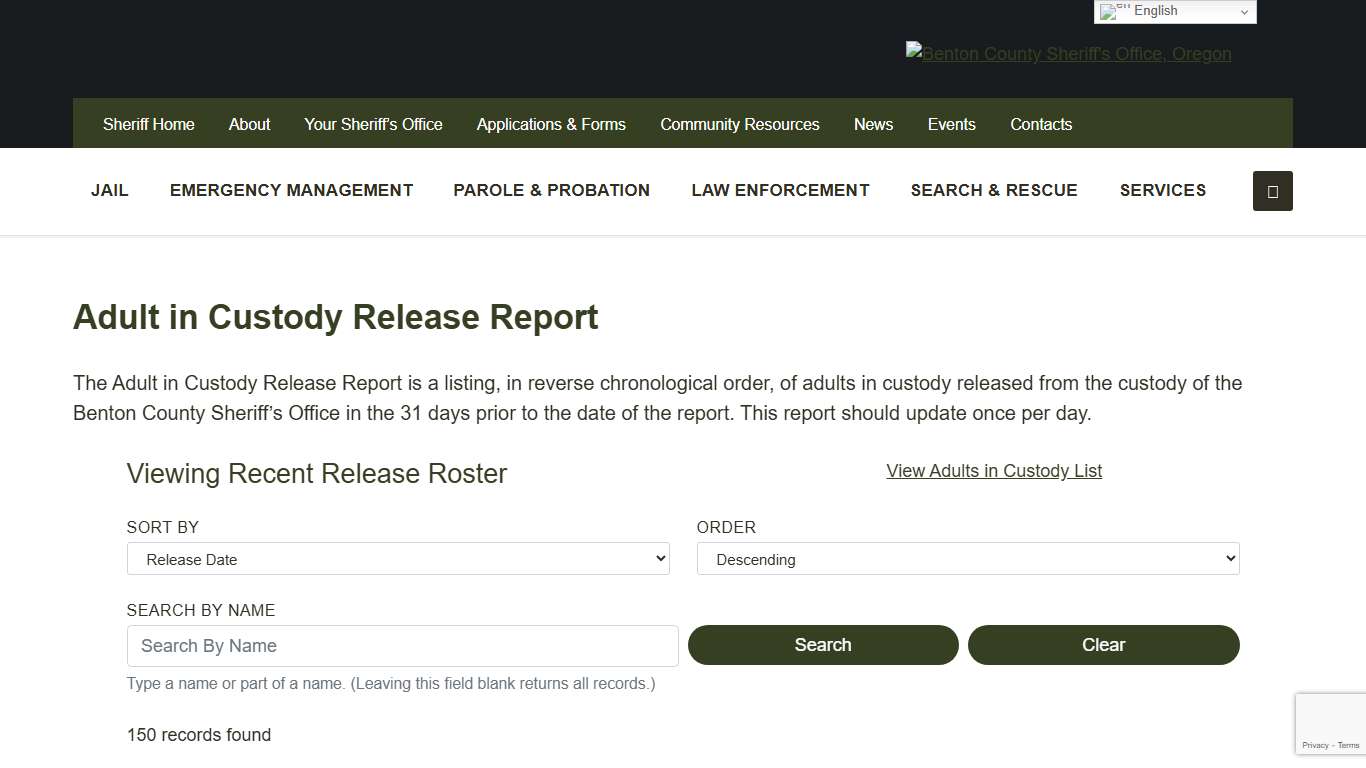Click the Clear button

click(1103, 645)
